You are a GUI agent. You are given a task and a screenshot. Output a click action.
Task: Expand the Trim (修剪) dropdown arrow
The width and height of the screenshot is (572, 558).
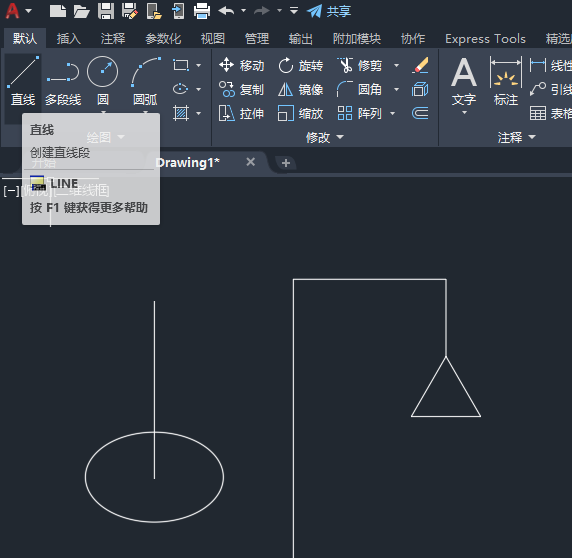click(x=397, y=66)
